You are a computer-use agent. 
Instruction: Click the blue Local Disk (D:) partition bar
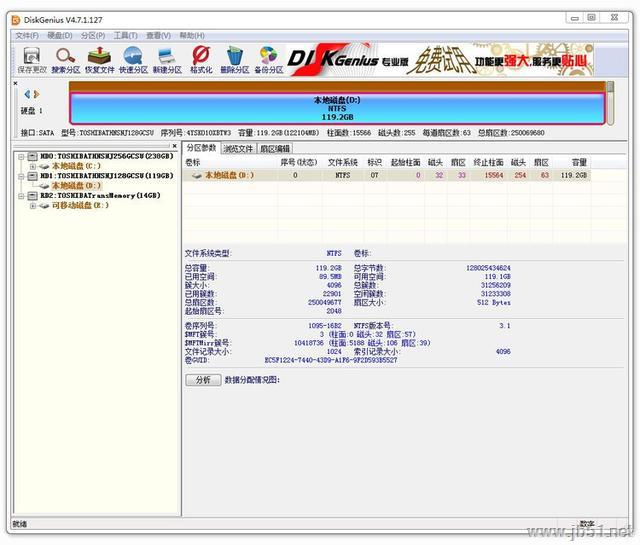coord(337,109)
